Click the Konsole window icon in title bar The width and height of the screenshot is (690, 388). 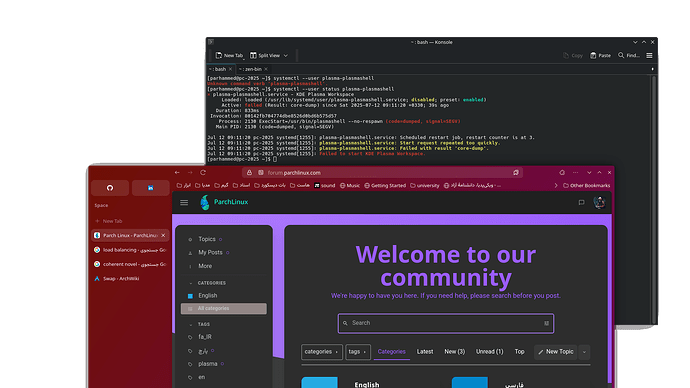coord(211,42)
